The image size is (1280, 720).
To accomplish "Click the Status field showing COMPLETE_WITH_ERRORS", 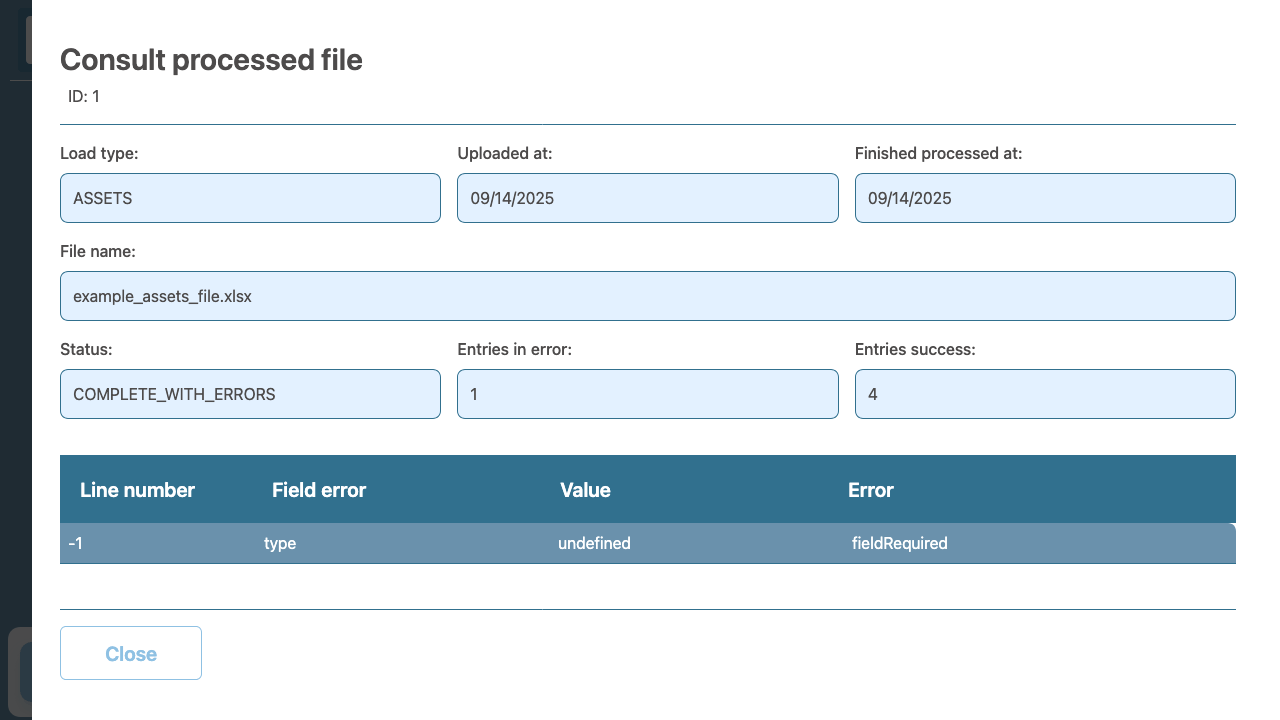I will tap(250, 394).
